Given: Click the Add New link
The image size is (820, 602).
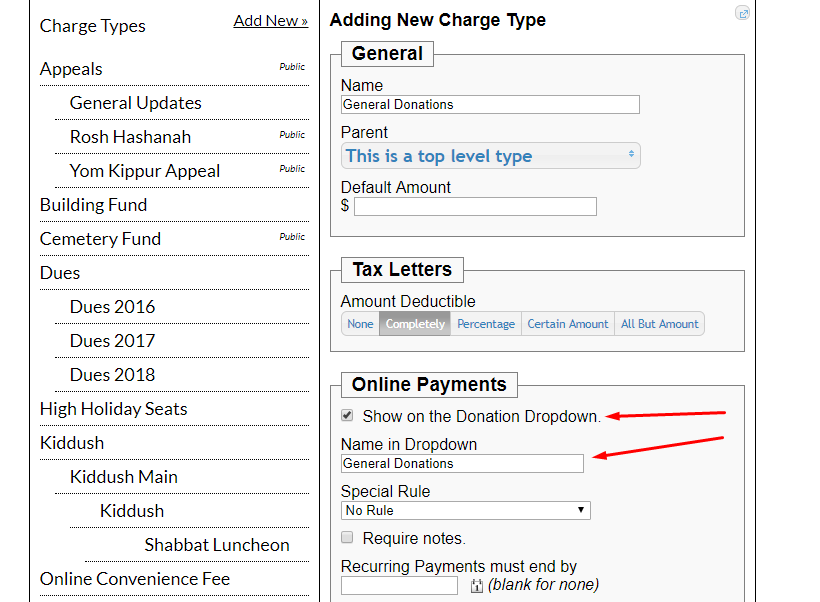Looking at the screenshot, I should 270,21.
